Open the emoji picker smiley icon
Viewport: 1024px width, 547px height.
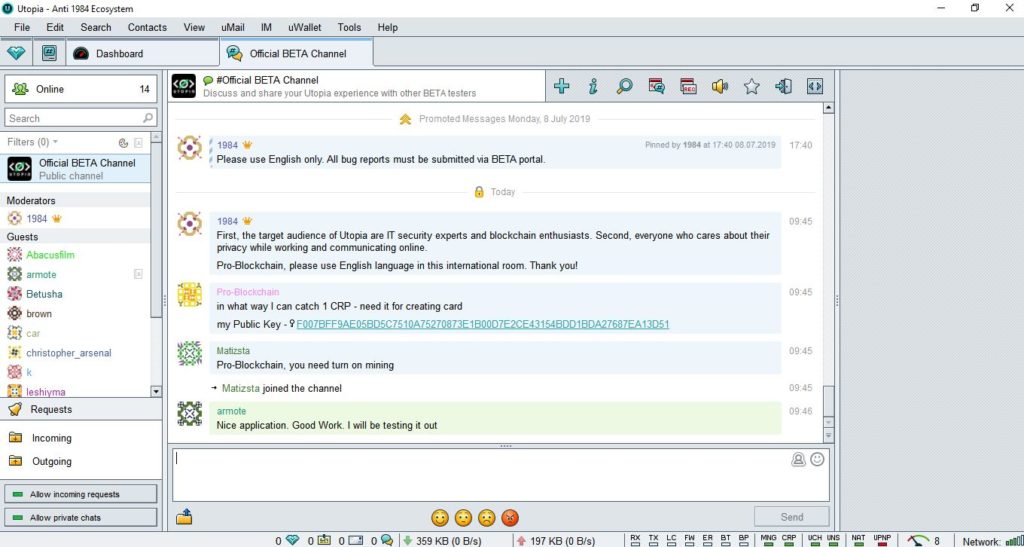click(817, 459)
